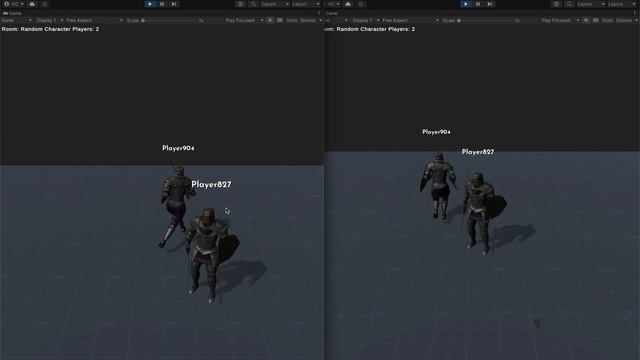Select the Game tab in left editor
The width and height of the screenshot is (640, 360).
coord(12,13)
